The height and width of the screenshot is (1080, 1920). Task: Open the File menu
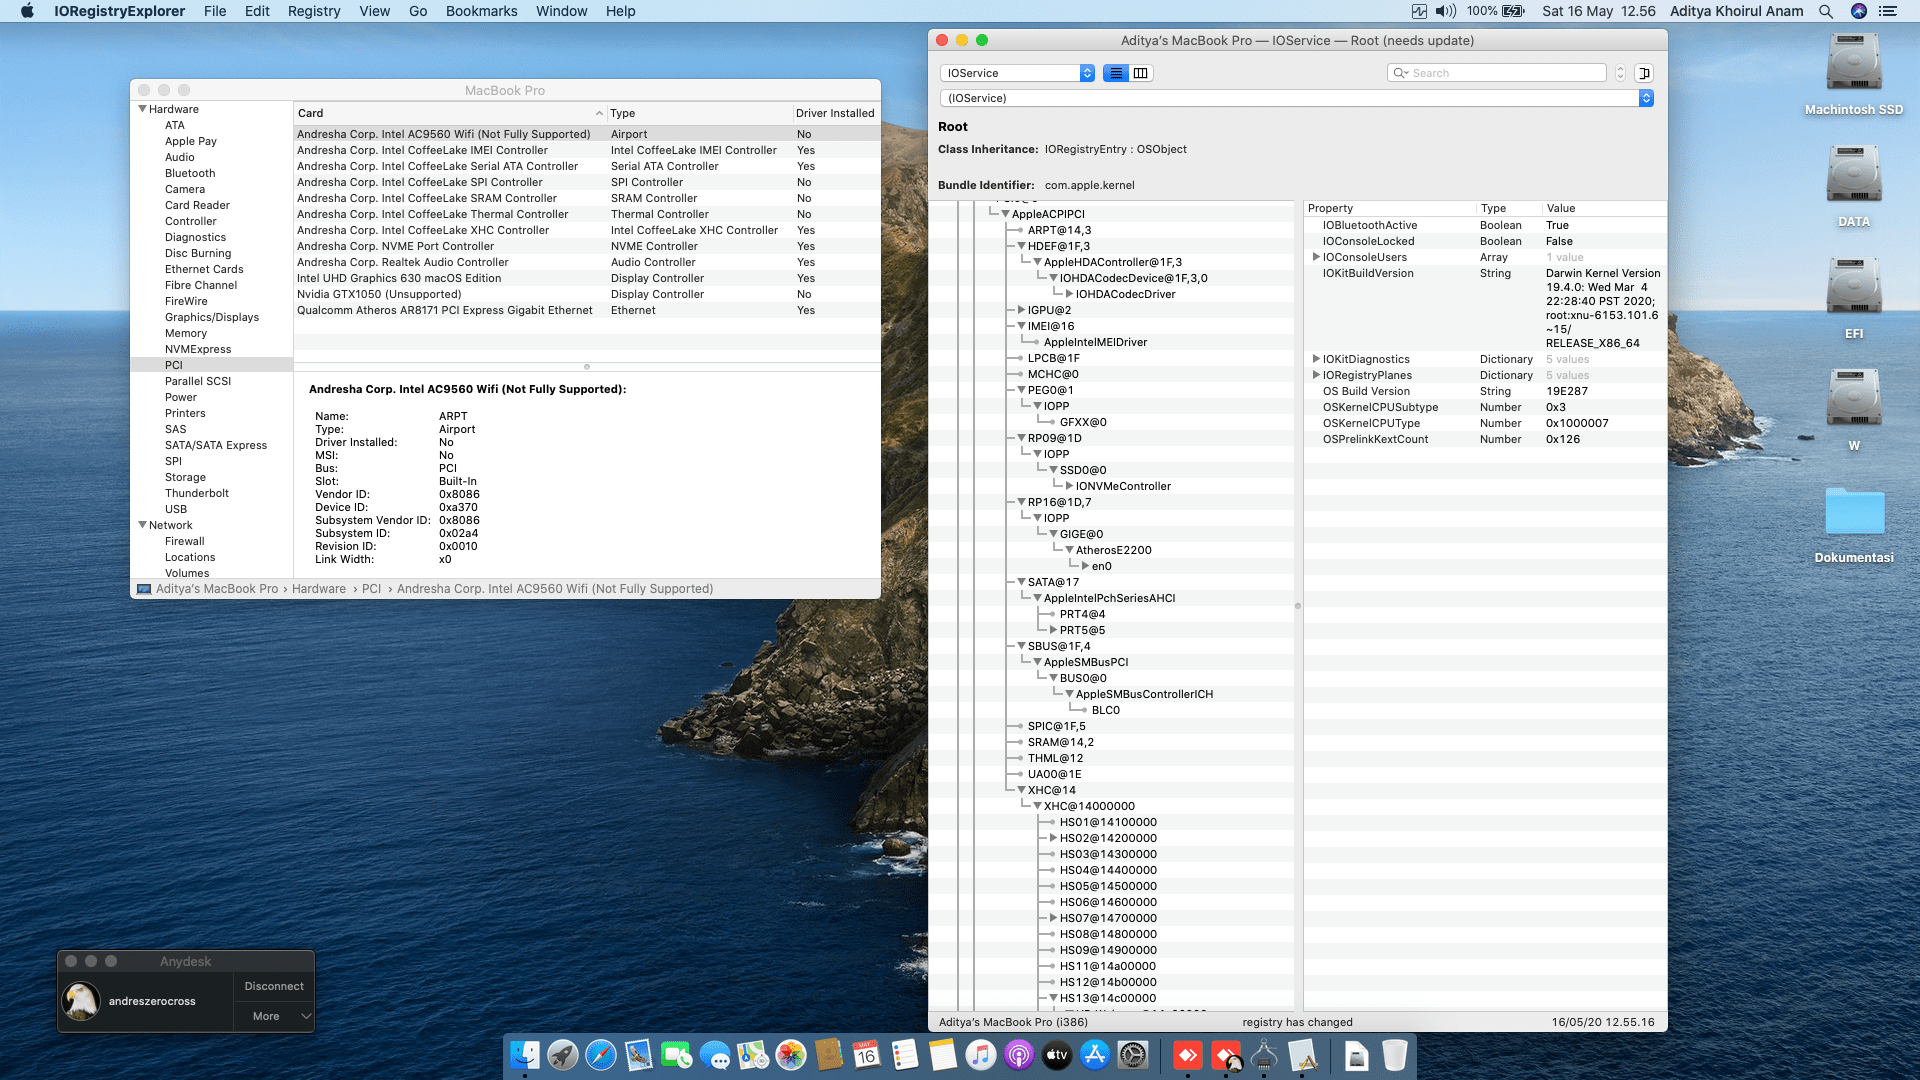[215, 11]
